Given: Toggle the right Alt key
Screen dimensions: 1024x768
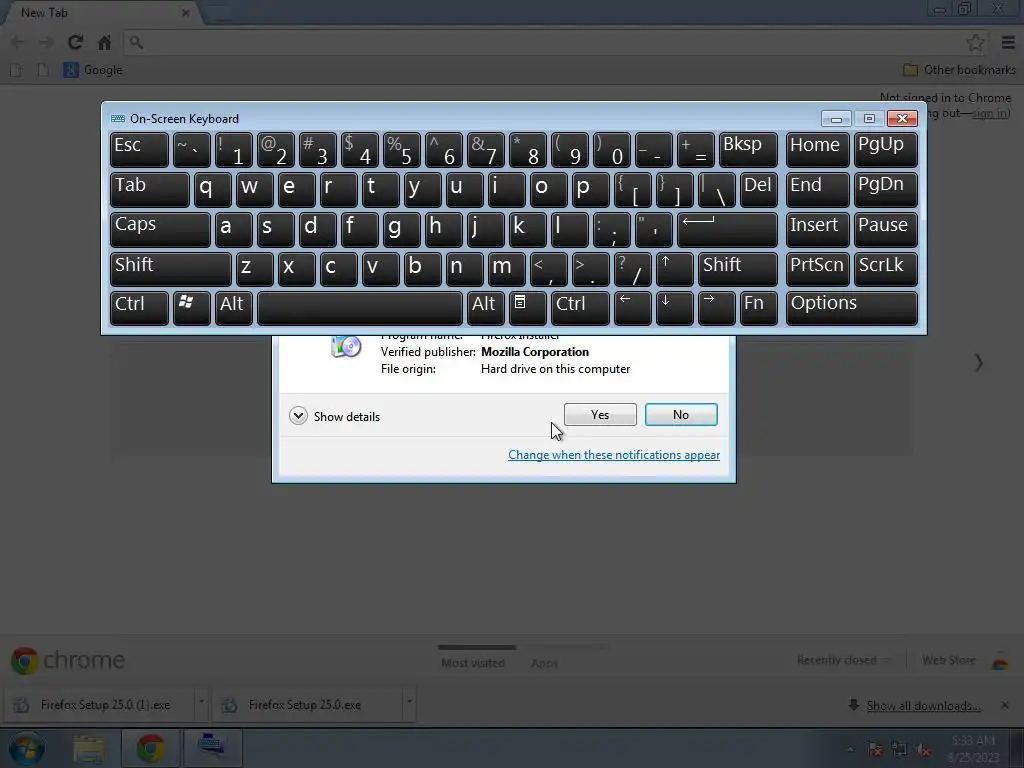Looking at the screenshot, I should tap(485, 308).
